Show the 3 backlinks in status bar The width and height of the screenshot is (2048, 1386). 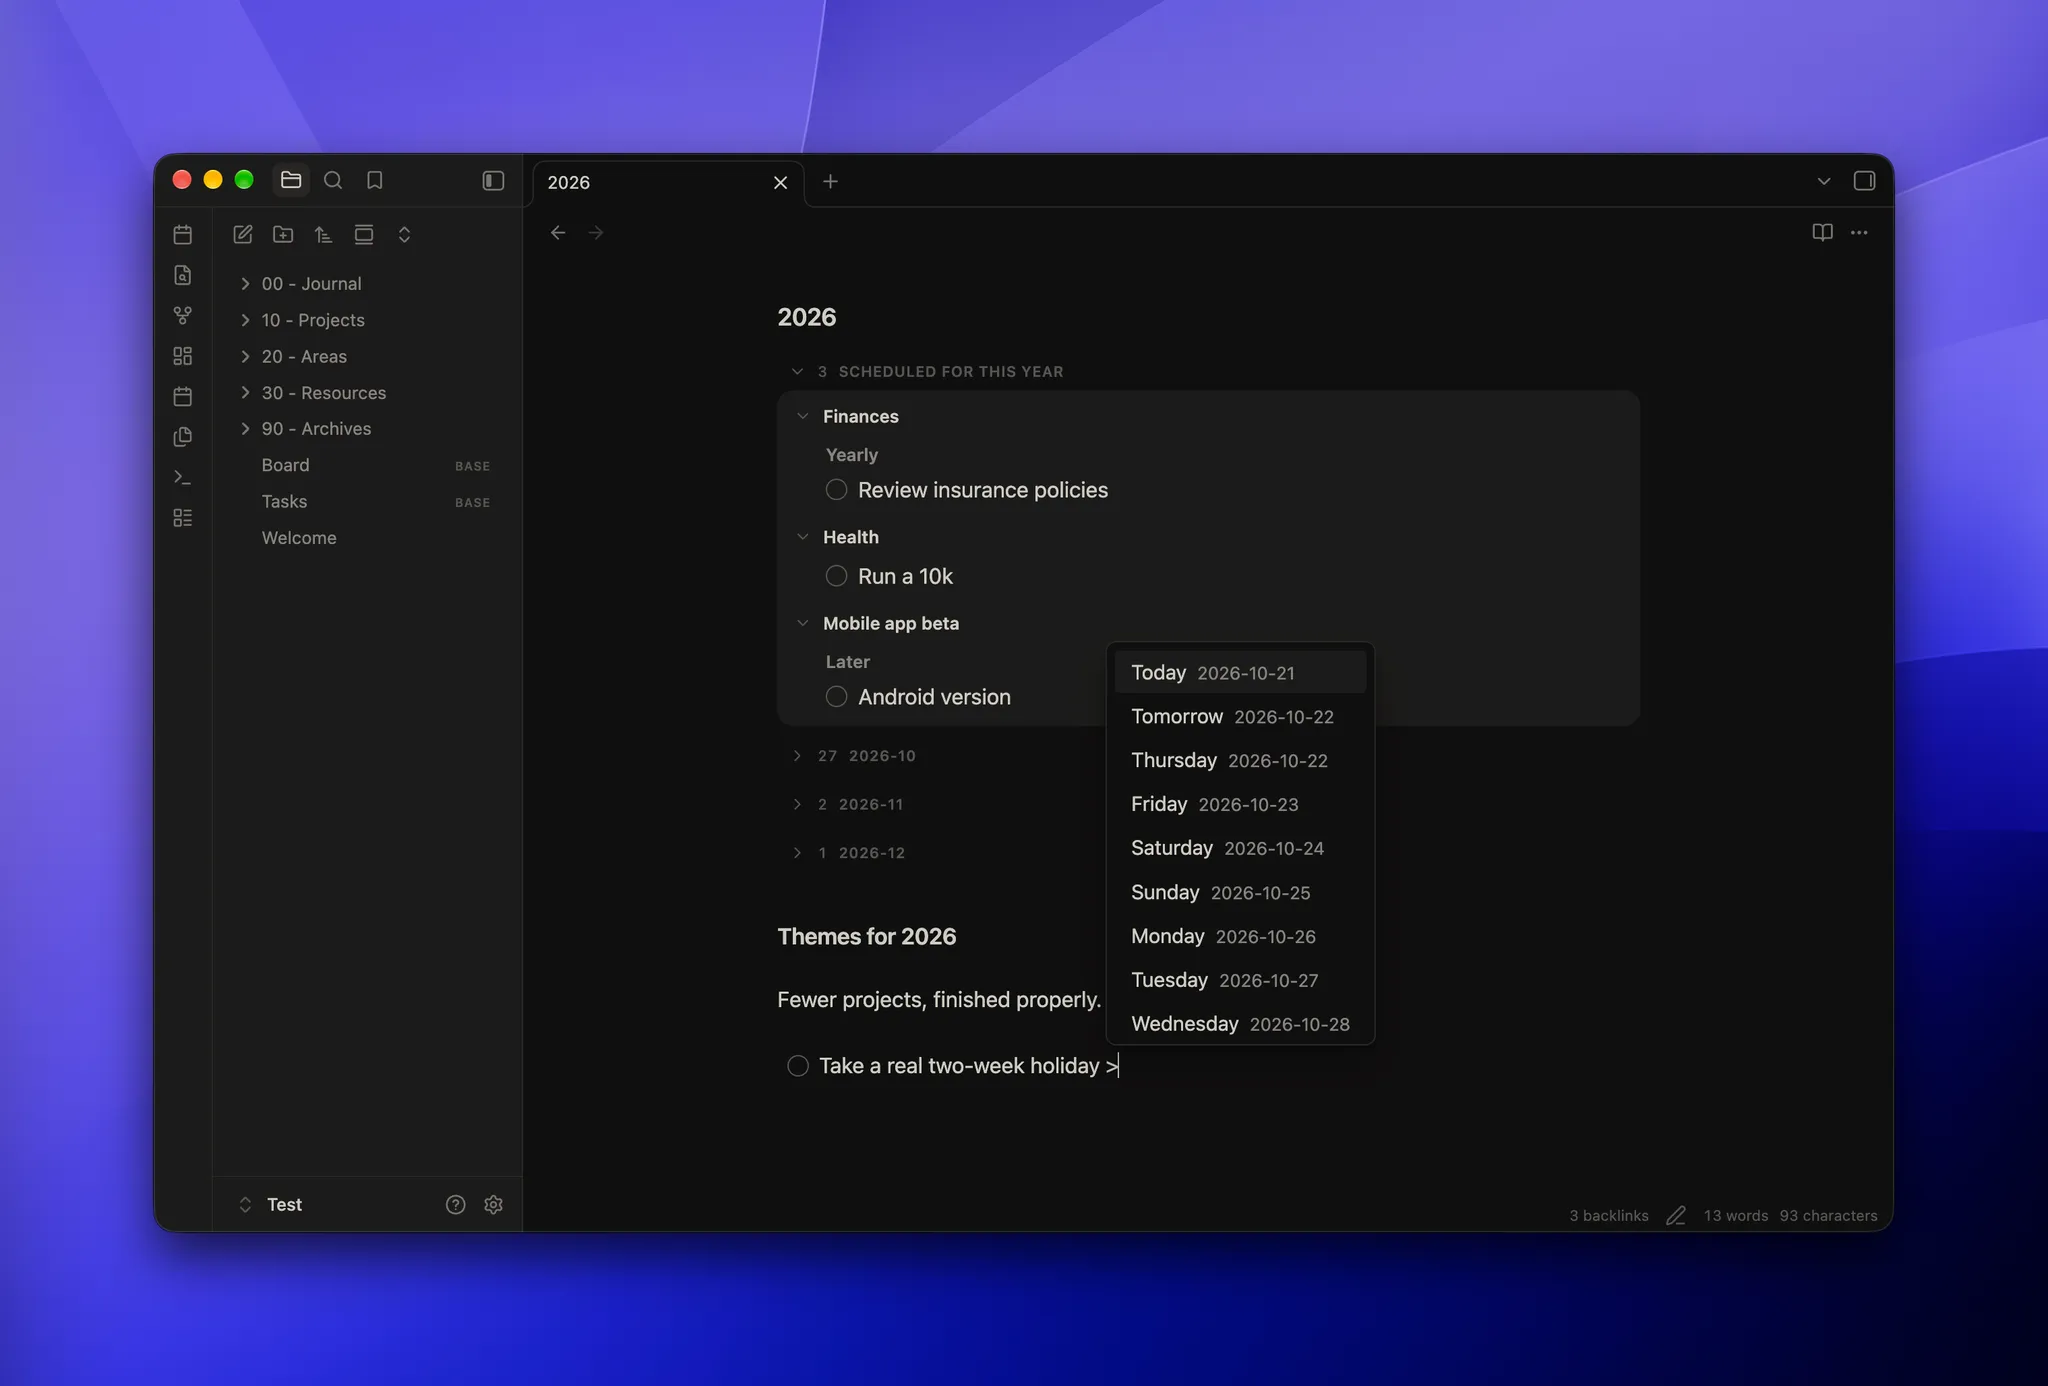1608,1216
